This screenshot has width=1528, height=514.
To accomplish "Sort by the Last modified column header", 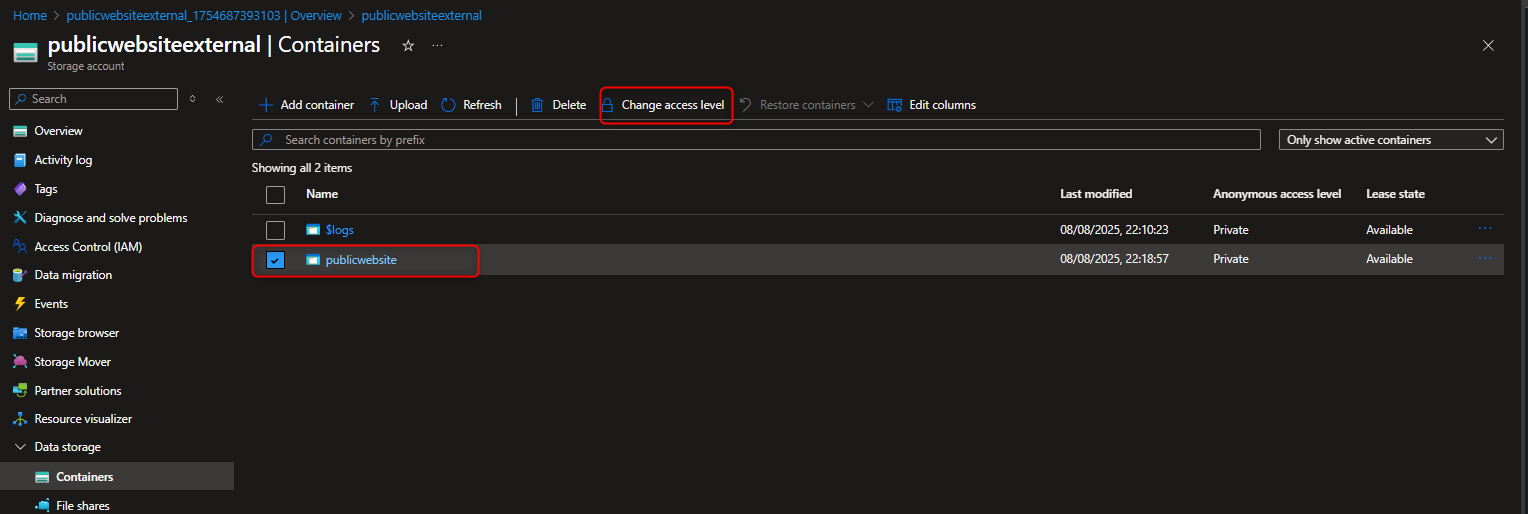I will [1096, 194].
